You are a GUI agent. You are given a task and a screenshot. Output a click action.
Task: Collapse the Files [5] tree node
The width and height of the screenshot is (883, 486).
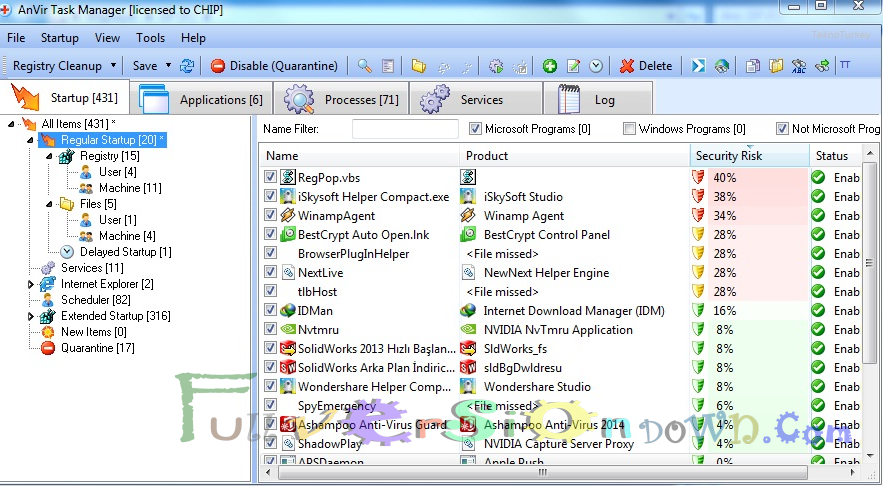click(49, 204)
